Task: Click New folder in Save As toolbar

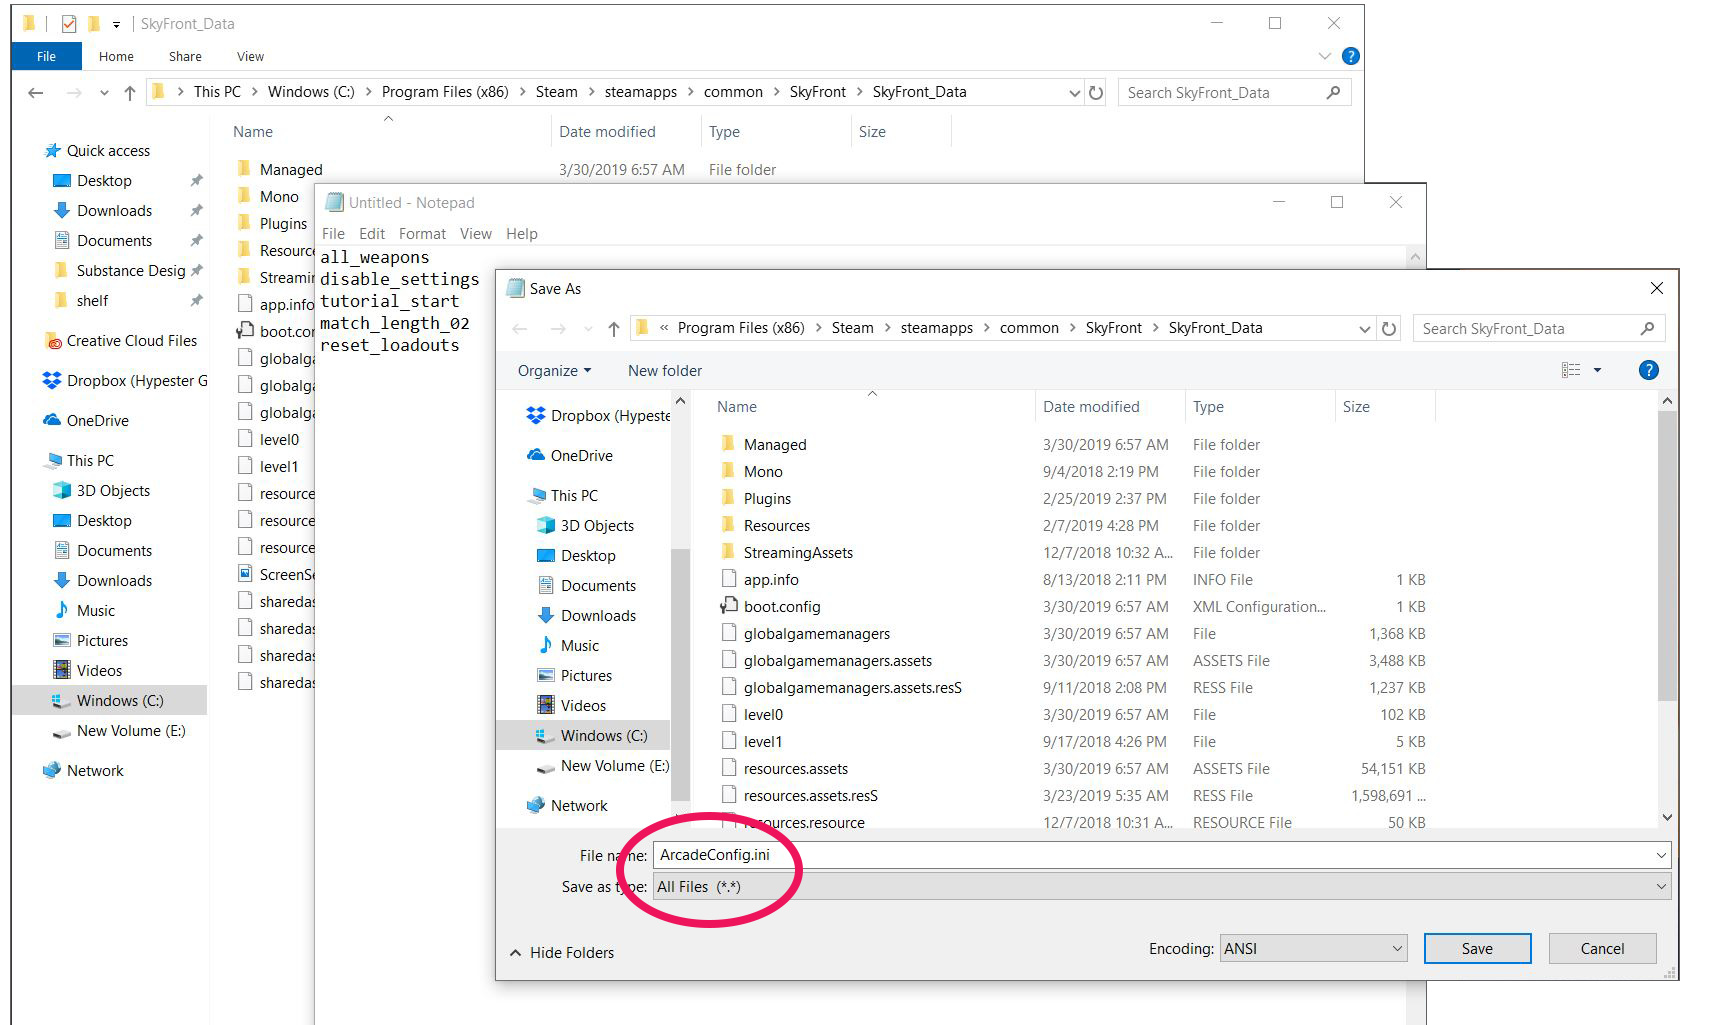Action: tap(665, 371)
